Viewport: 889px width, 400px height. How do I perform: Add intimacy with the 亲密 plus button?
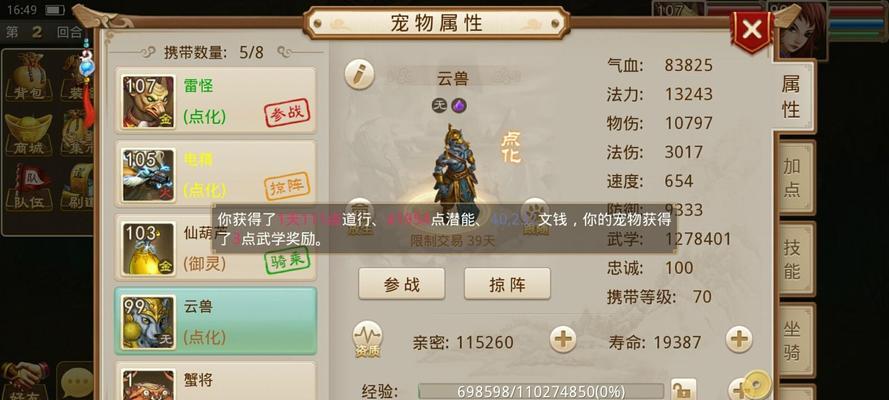tap(562, 340)
